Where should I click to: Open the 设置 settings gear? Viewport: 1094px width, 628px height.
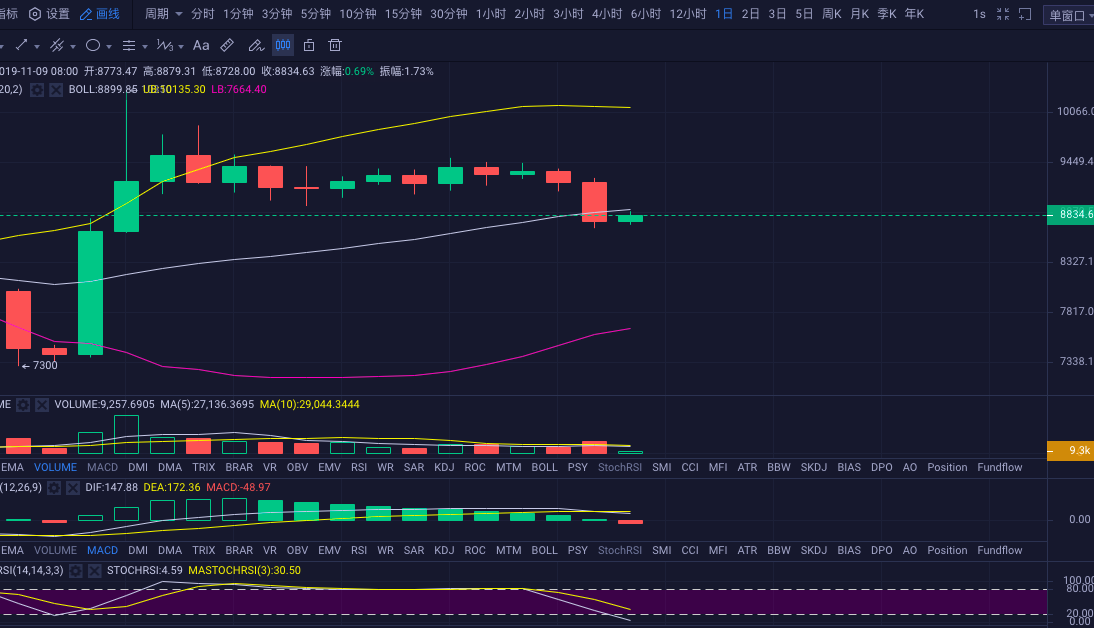point(46,15)
